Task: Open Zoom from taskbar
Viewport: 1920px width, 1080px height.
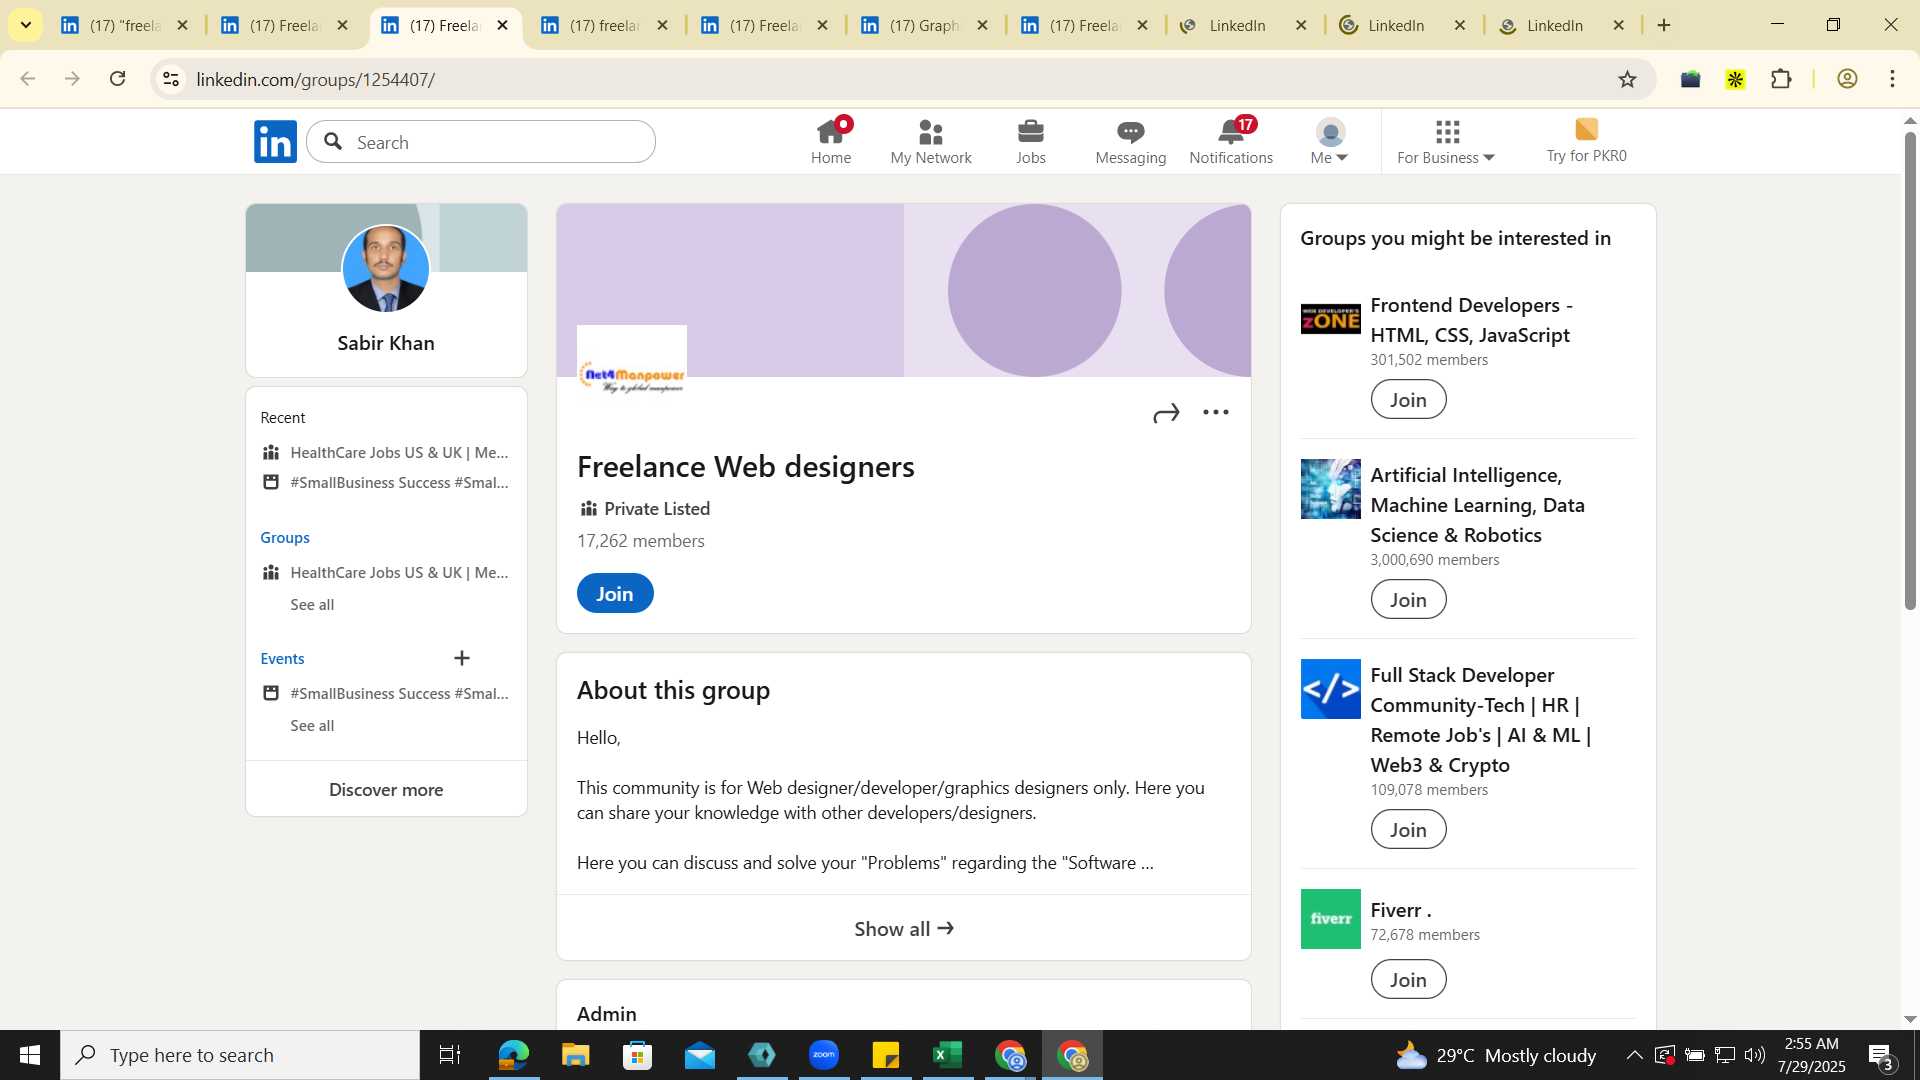Action: pyautogui.click(x=824, y=1055)
